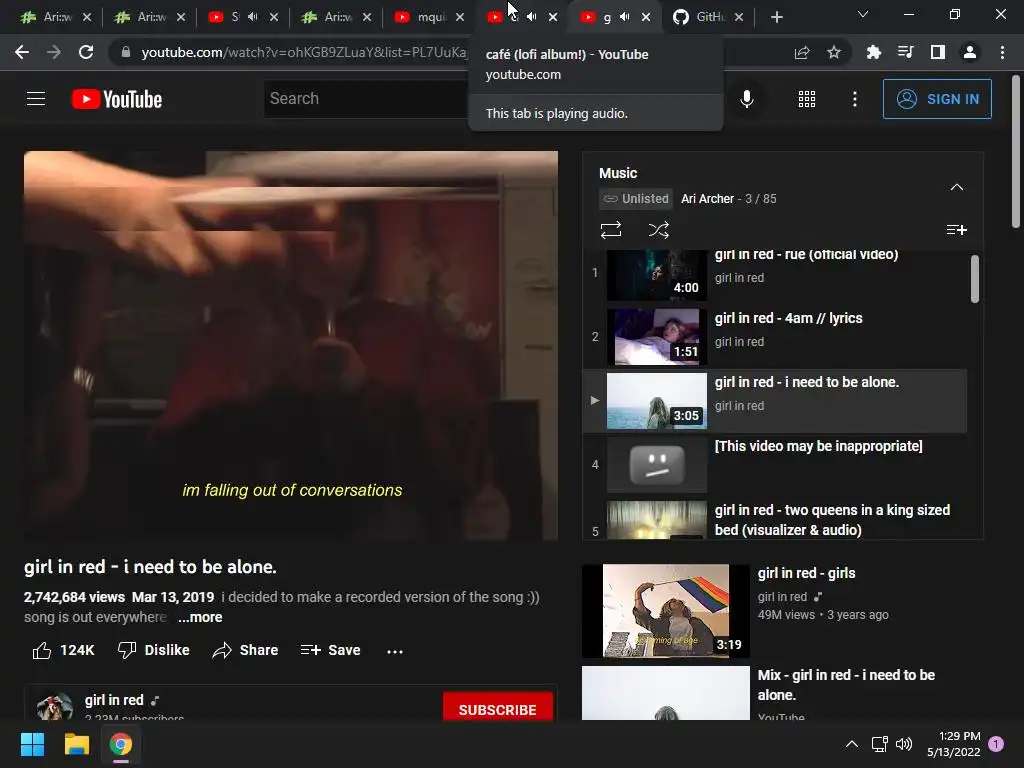Image resolution: width=1024 pixels, height=768 pixels.
Task: Click the Chrome taskbar icon
Action: tap(121, 744)
